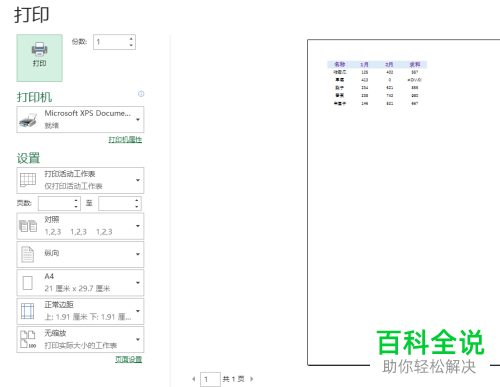Decrease the pages-to value with the down arrow
This screenshot has height=387, width=500.
(137, 207)
